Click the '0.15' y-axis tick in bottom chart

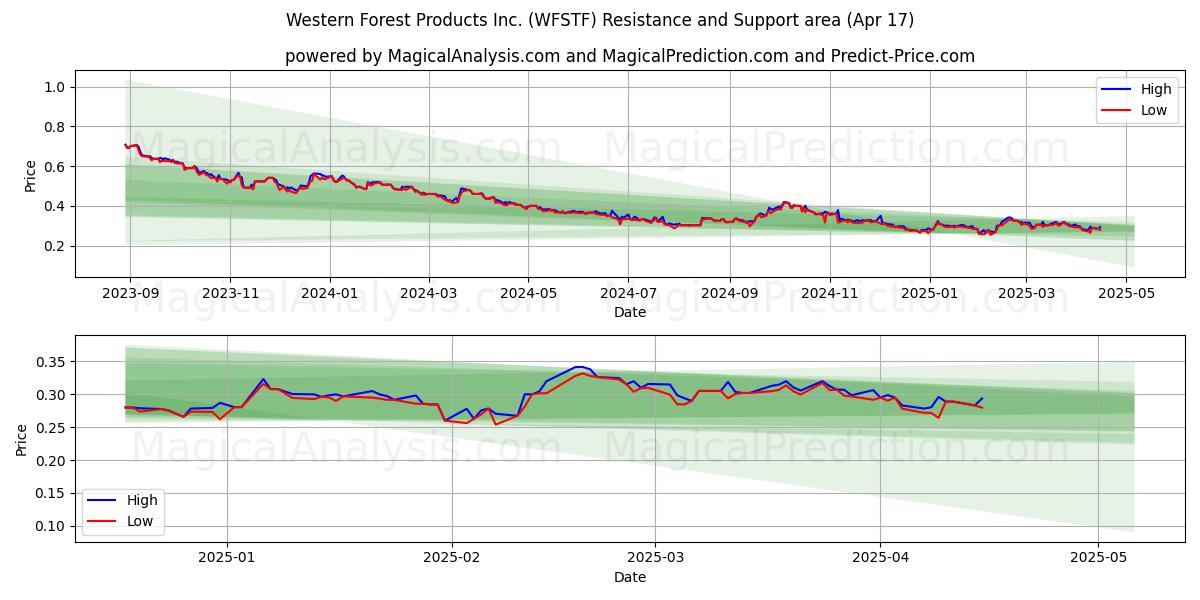[52, 494]
